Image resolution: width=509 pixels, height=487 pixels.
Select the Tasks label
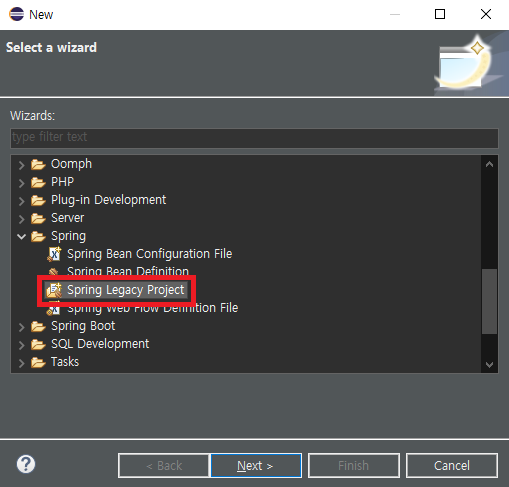[x=65, y=362]
